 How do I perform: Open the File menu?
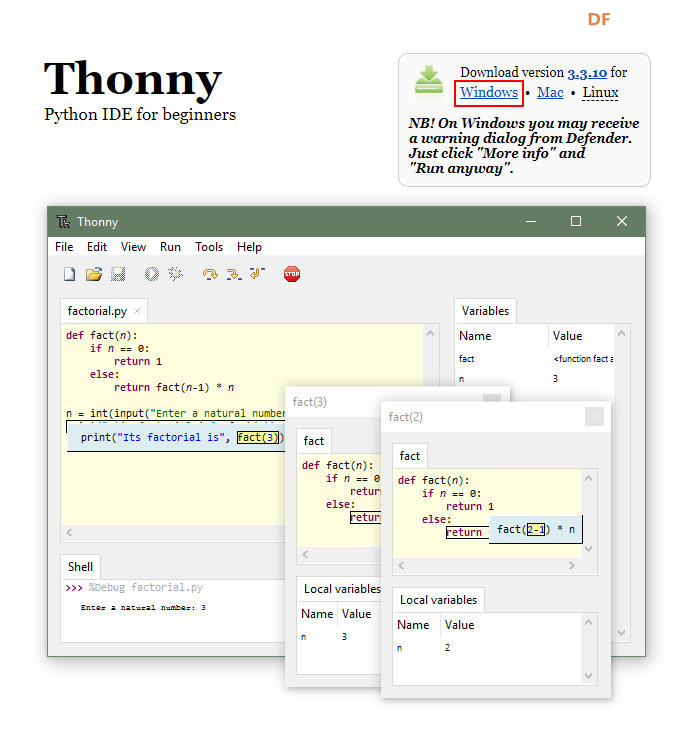click(x=64, y=247)
